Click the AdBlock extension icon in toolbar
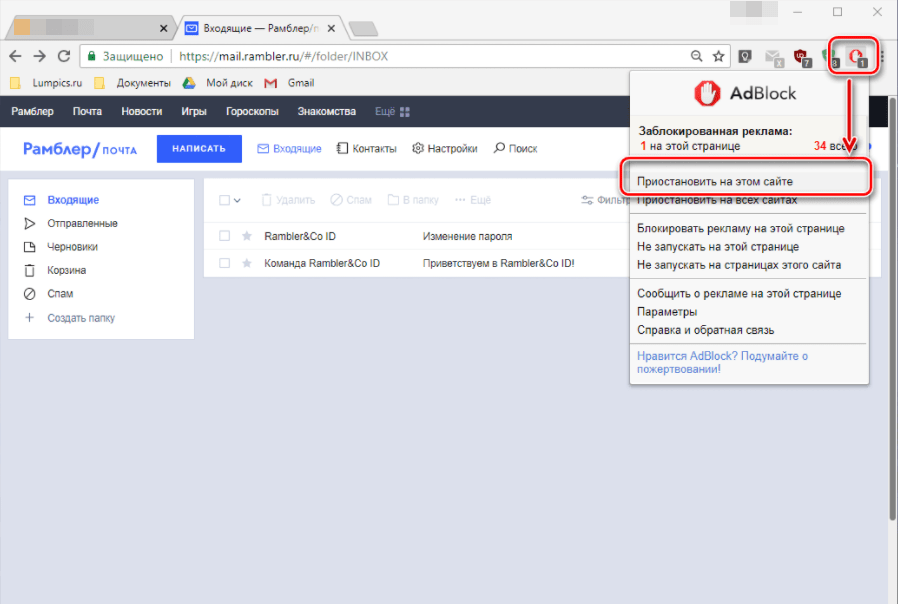Viewport: 898px width, 604px height. click(x=855, y=57)
